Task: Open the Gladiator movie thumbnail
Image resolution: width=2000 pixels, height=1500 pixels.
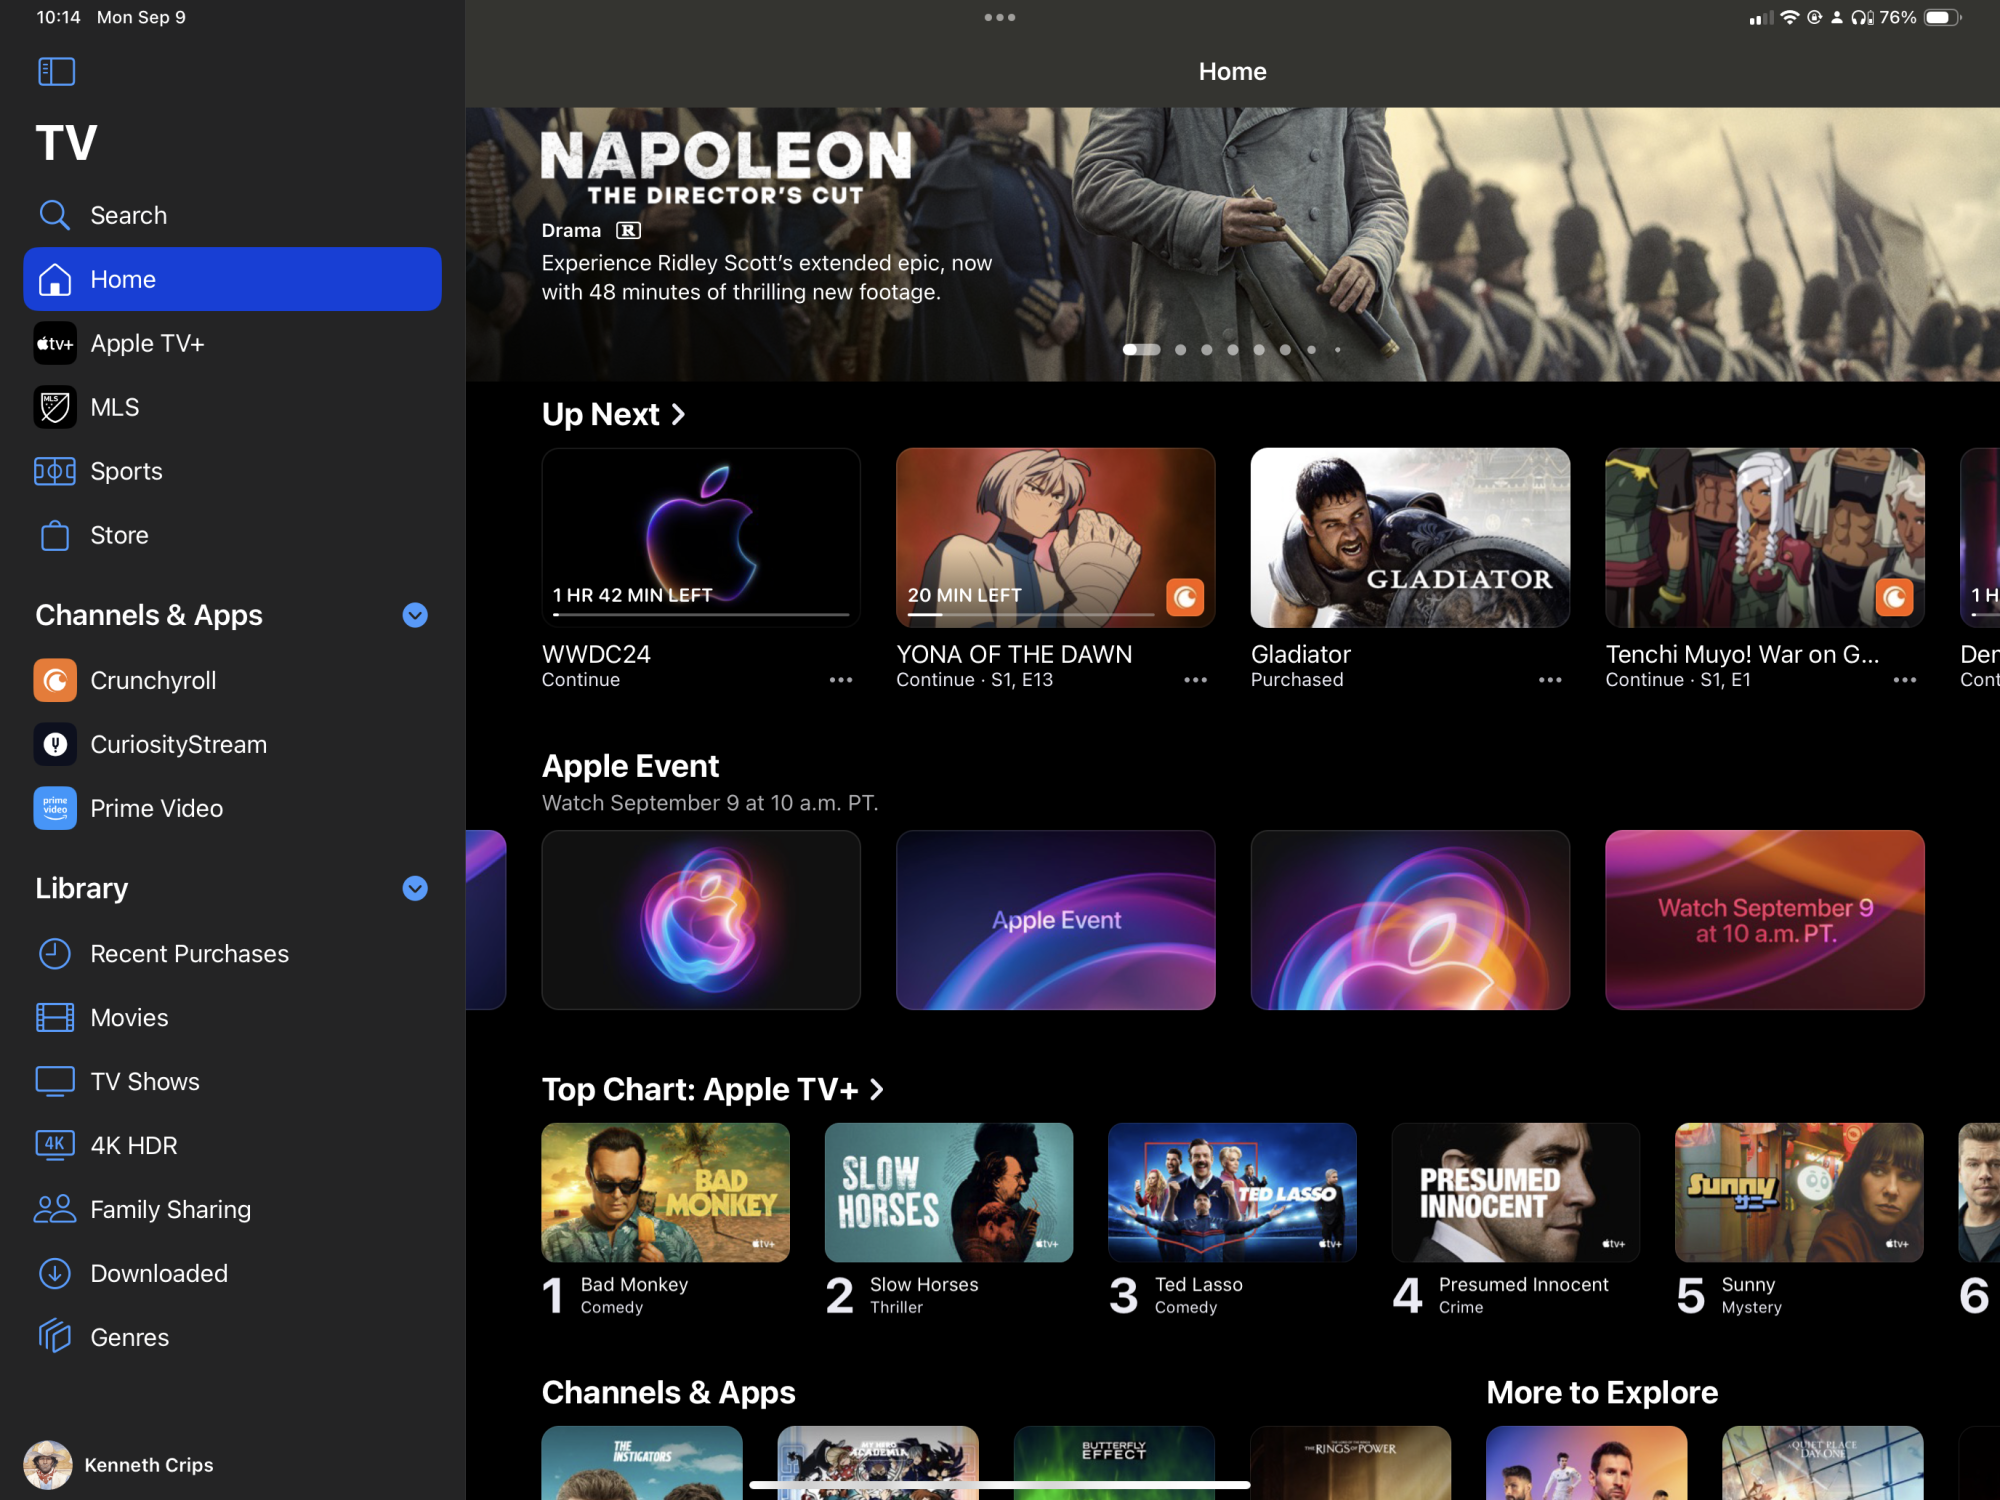Action: [1410, 537]
